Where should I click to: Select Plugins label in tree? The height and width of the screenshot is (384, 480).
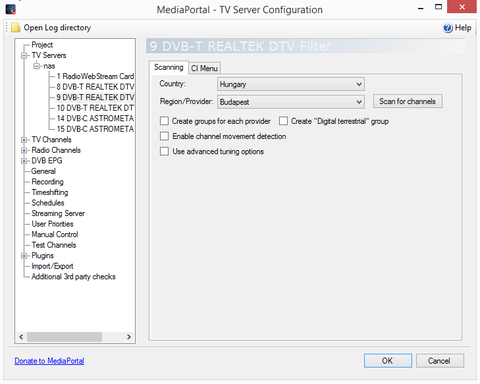[42, 256]
